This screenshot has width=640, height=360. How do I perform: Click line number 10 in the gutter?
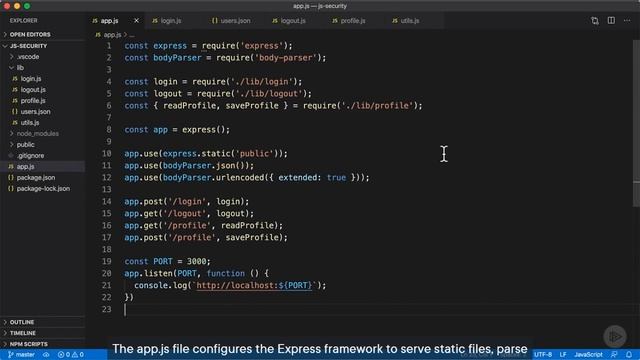[107, 153]
